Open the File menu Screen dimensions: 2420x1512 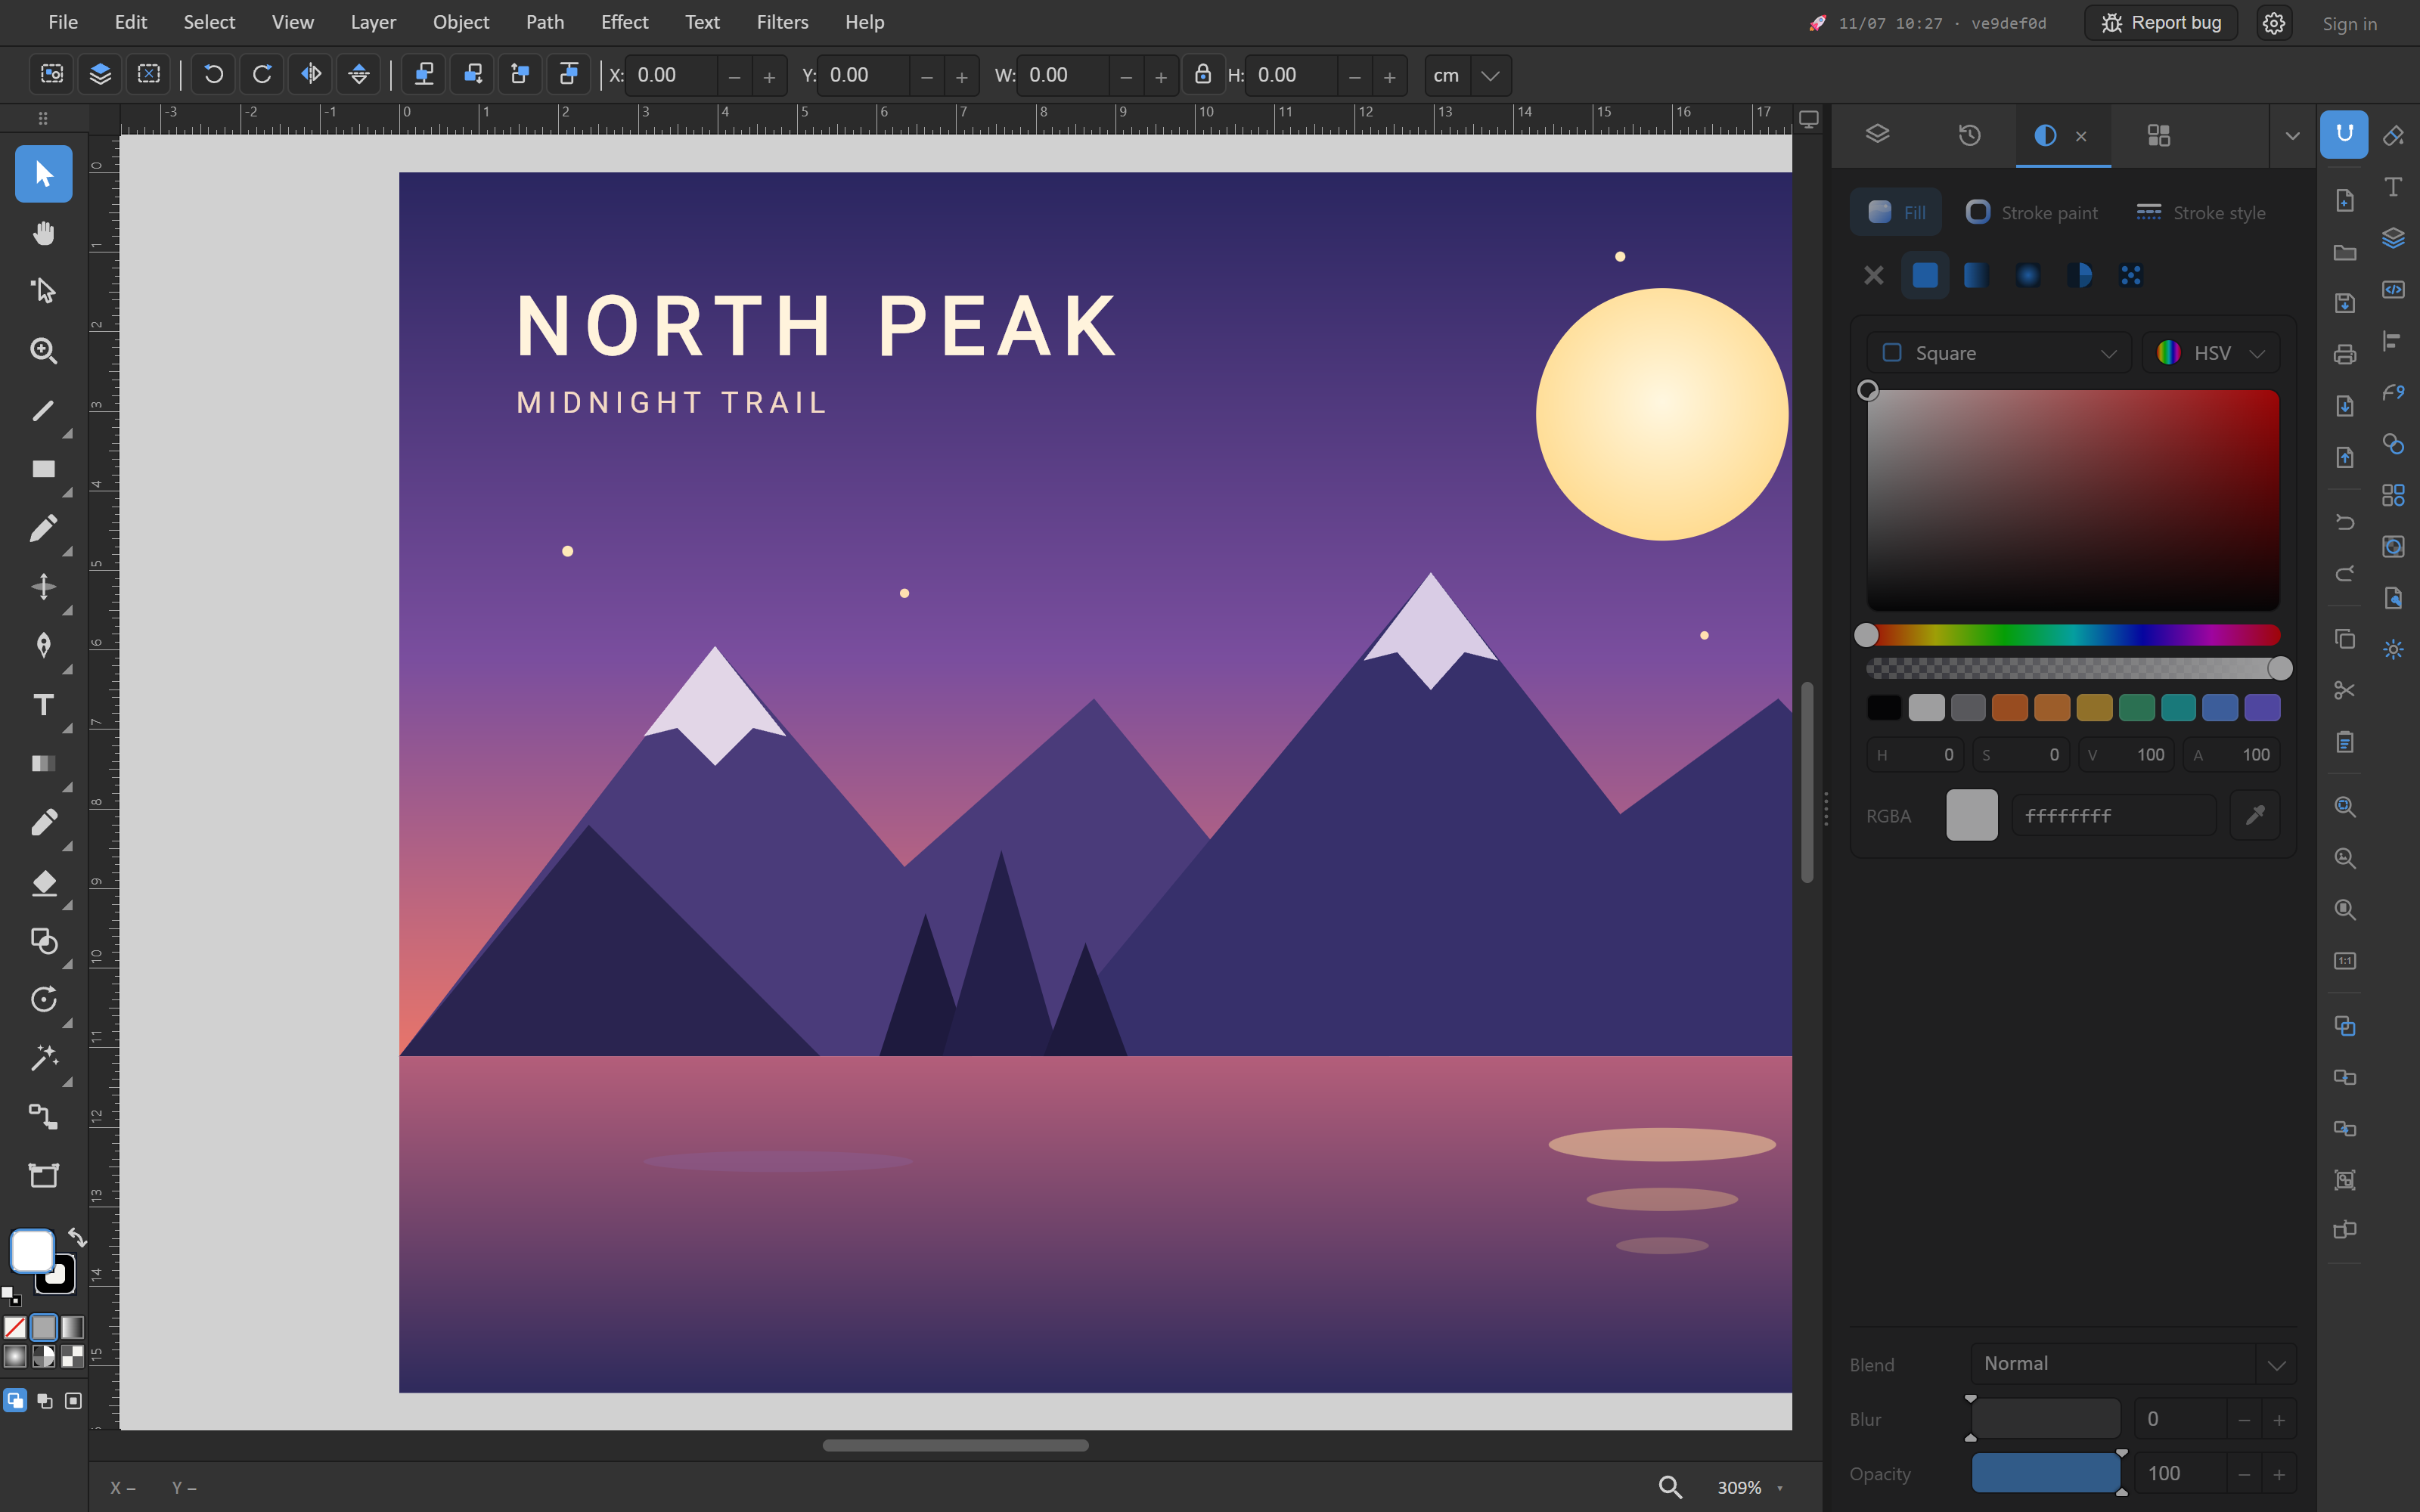point(63,22)
